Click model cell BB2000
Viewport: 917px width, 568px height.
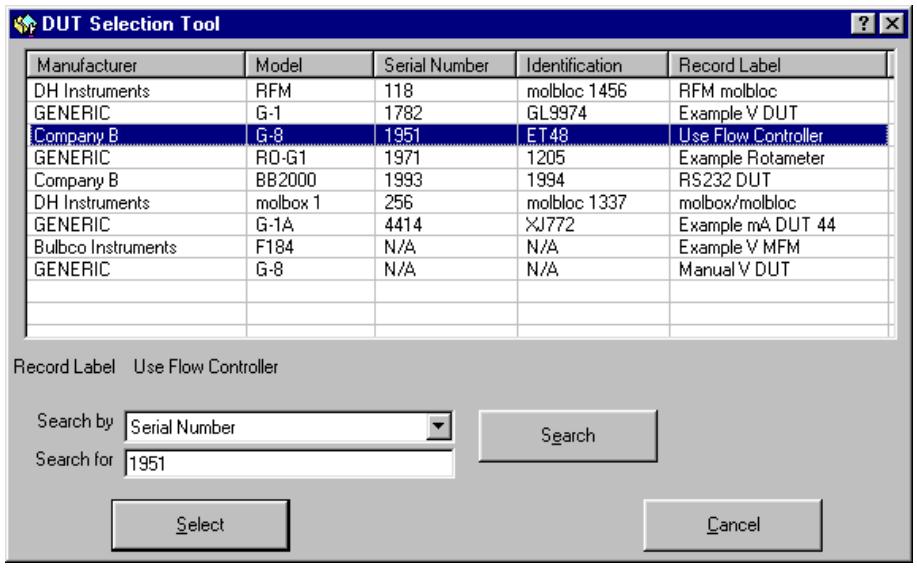coord(311,180)
